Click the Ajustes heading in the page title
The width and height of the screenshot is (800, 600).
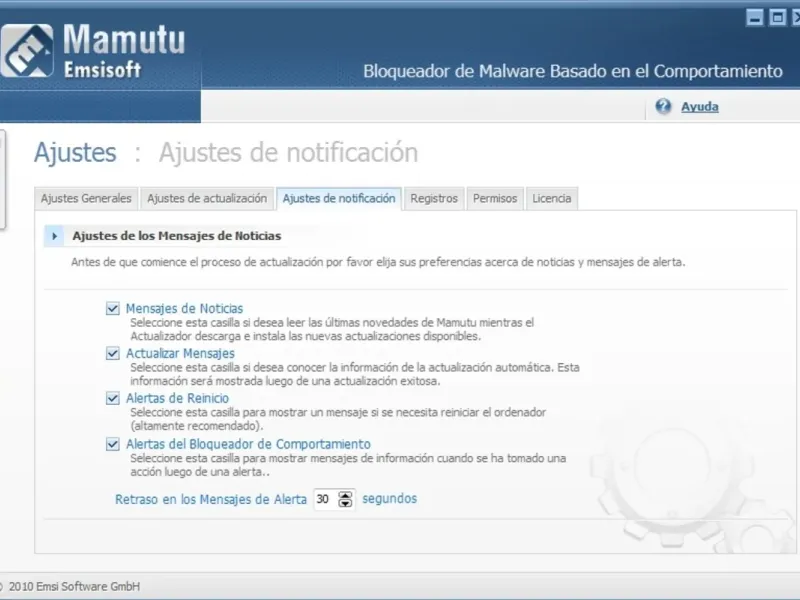pyautogui.click(x=75, y=153)
